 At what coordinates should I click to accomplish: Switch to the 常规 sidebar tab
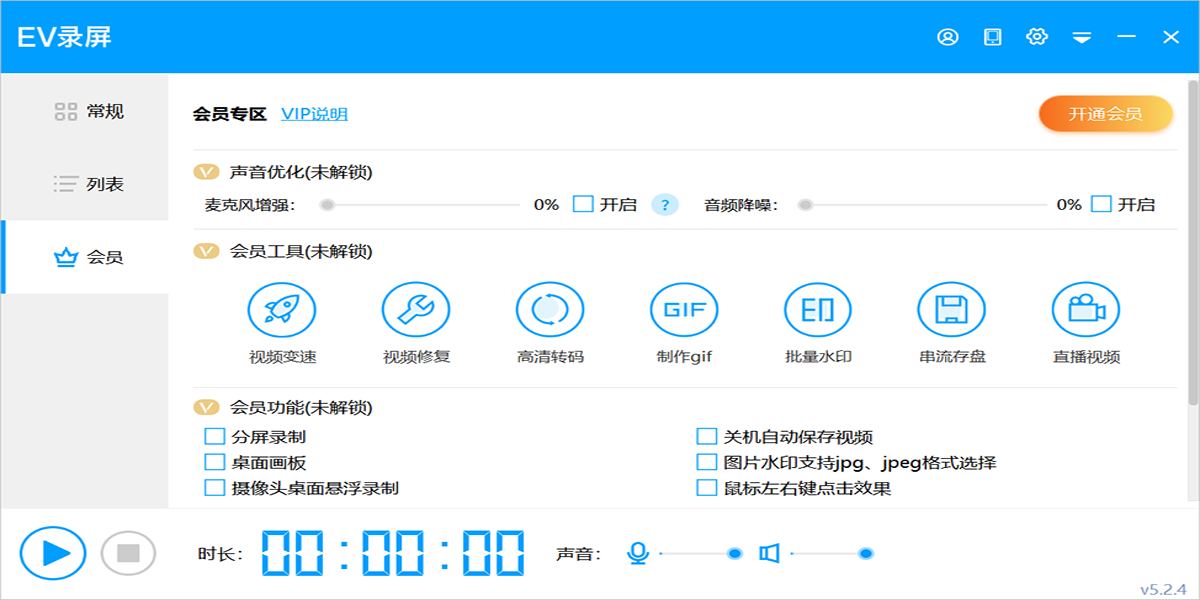[88, 111]
